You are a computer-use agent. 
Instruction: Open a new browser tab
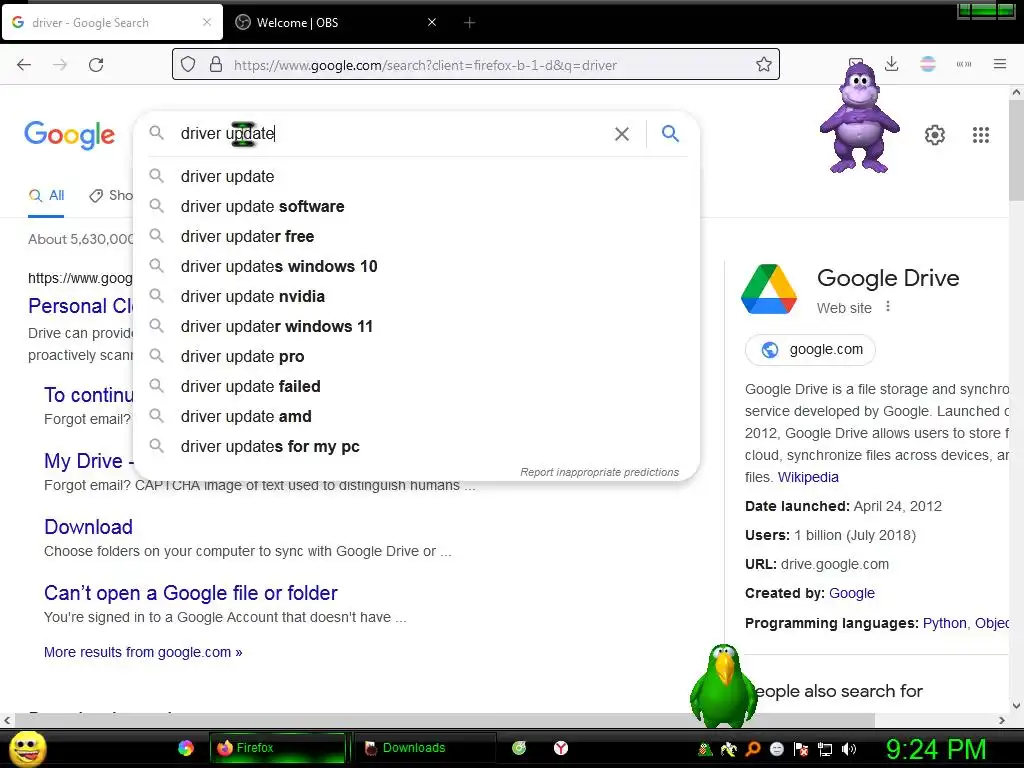pos(470,22)
